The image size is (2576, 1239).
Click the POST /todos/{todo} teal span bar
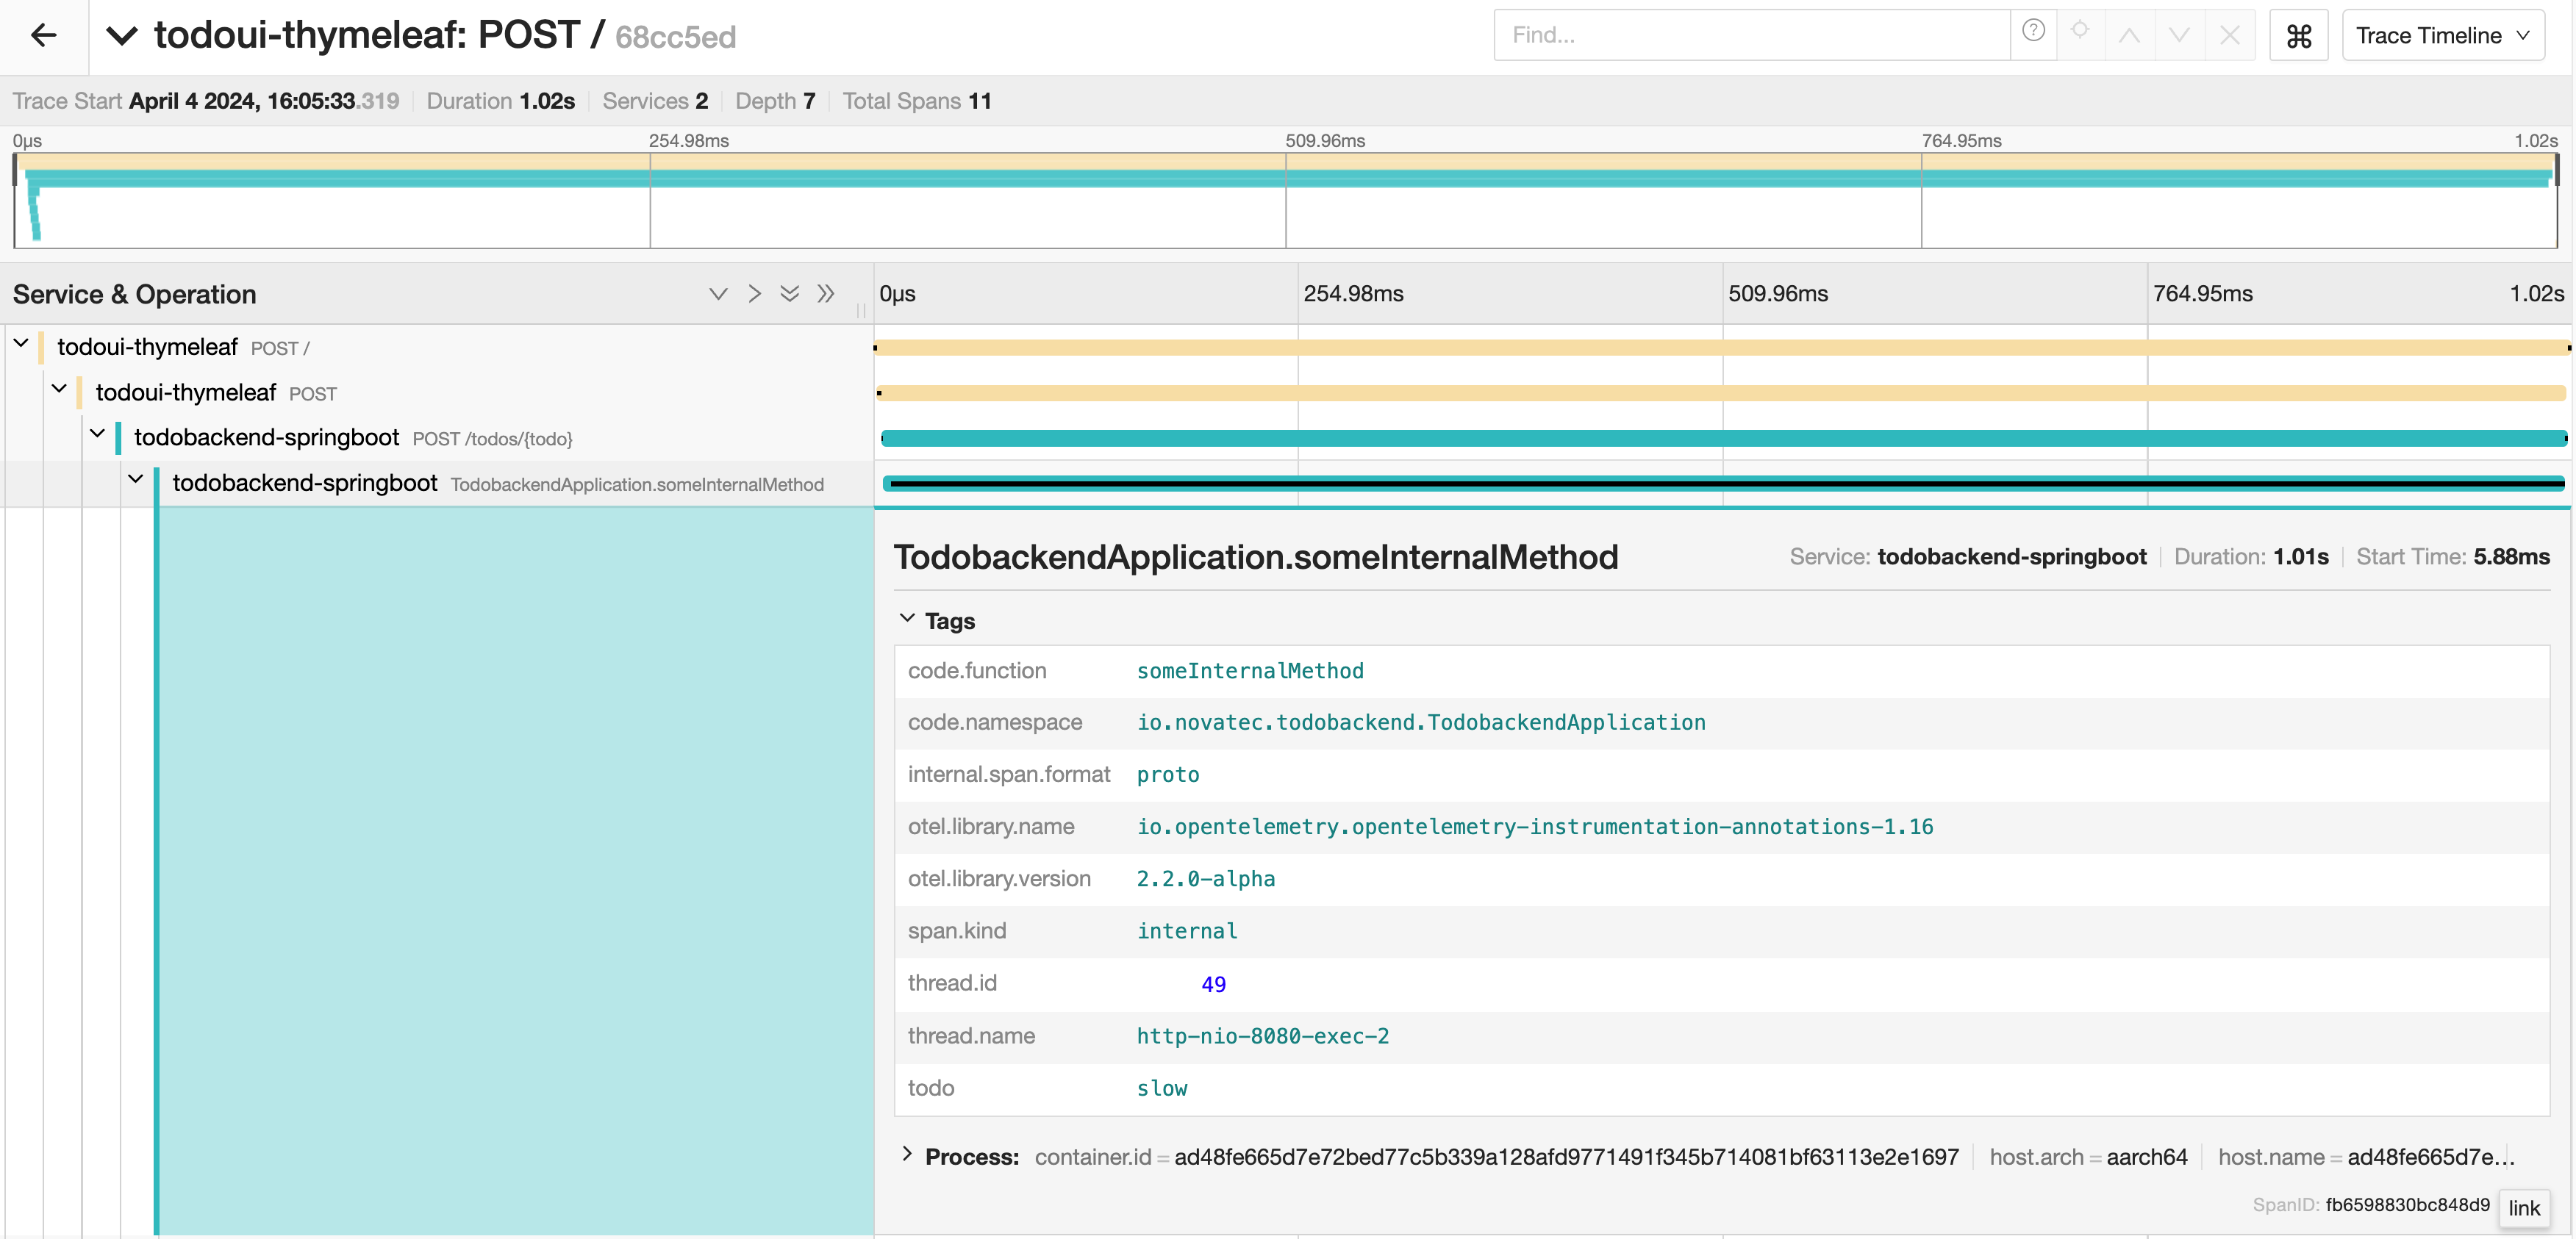point(1724,438)
